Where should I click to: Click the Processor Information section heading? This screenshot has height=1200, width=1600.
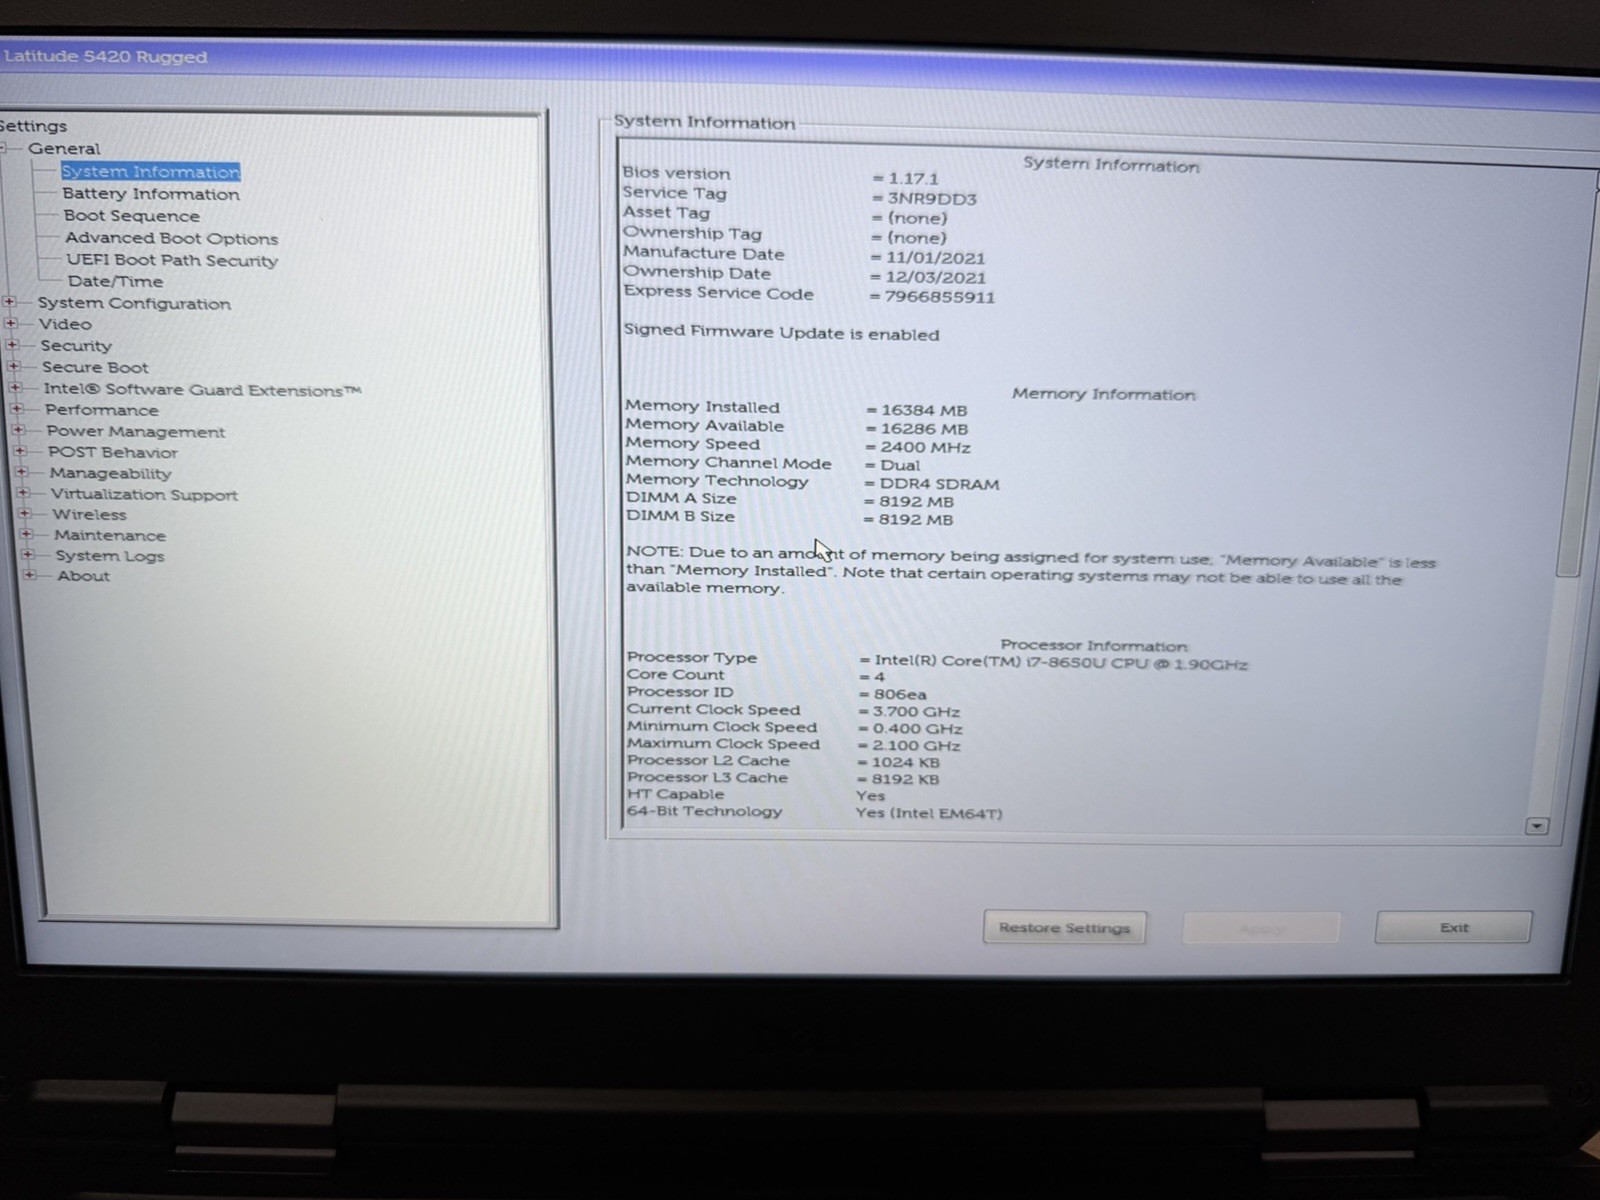[1094, 646]
